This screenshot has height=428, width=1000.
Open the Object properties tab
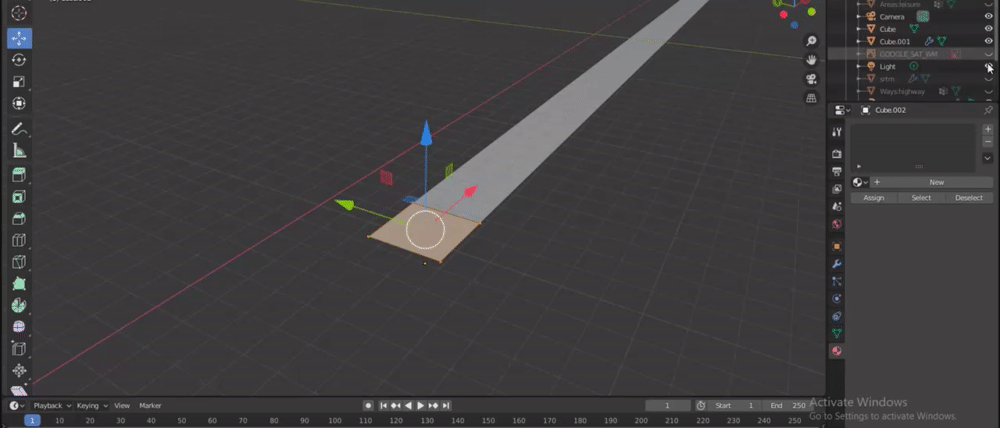[x=837, y=246]
